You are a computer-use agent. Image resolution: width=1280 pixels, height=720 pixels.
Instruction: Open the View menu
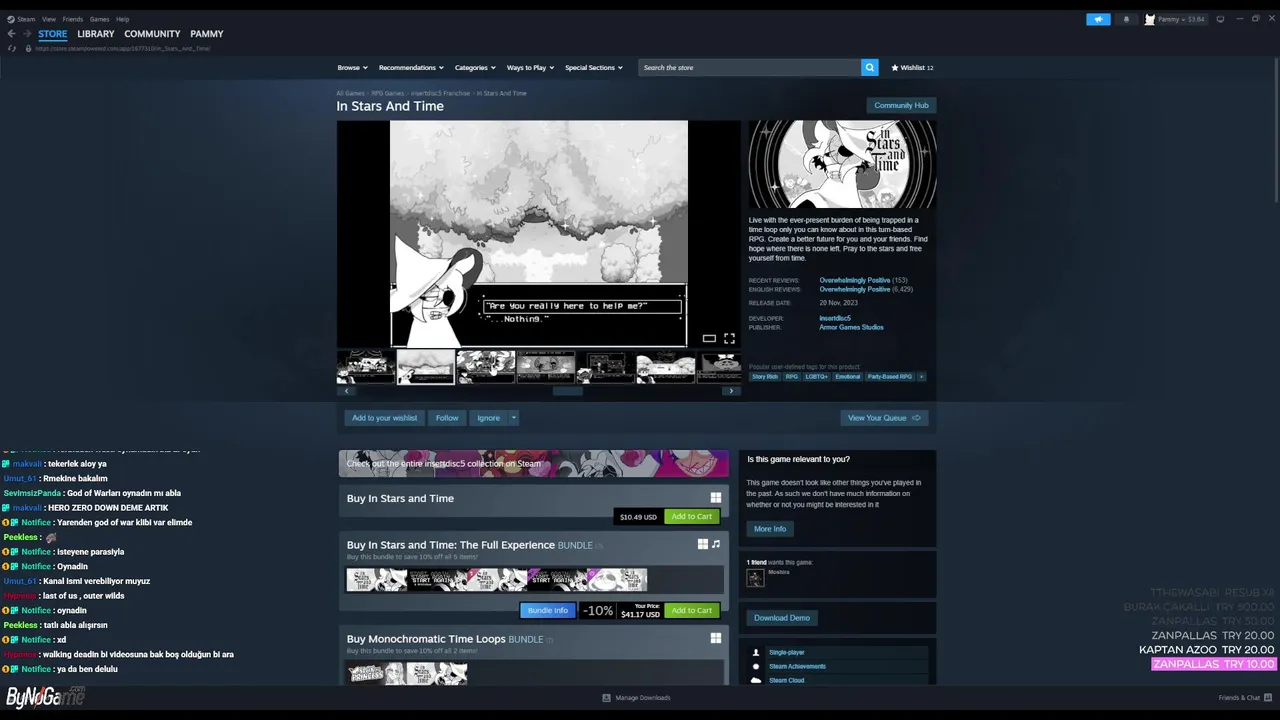pyautogui.click(x=48, y=19)
